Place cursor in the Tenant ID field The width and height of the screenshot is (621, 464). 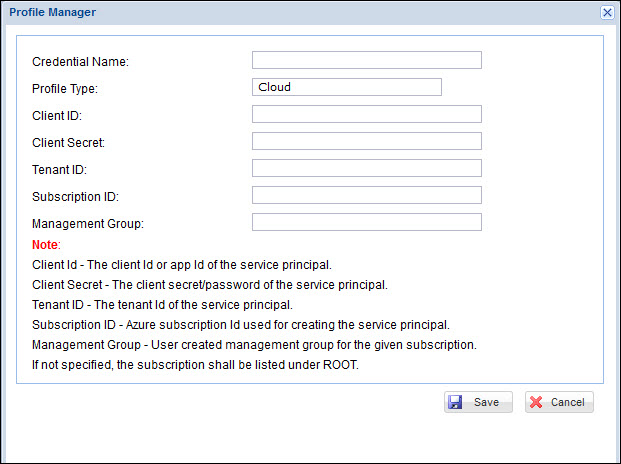coord(366,168)
